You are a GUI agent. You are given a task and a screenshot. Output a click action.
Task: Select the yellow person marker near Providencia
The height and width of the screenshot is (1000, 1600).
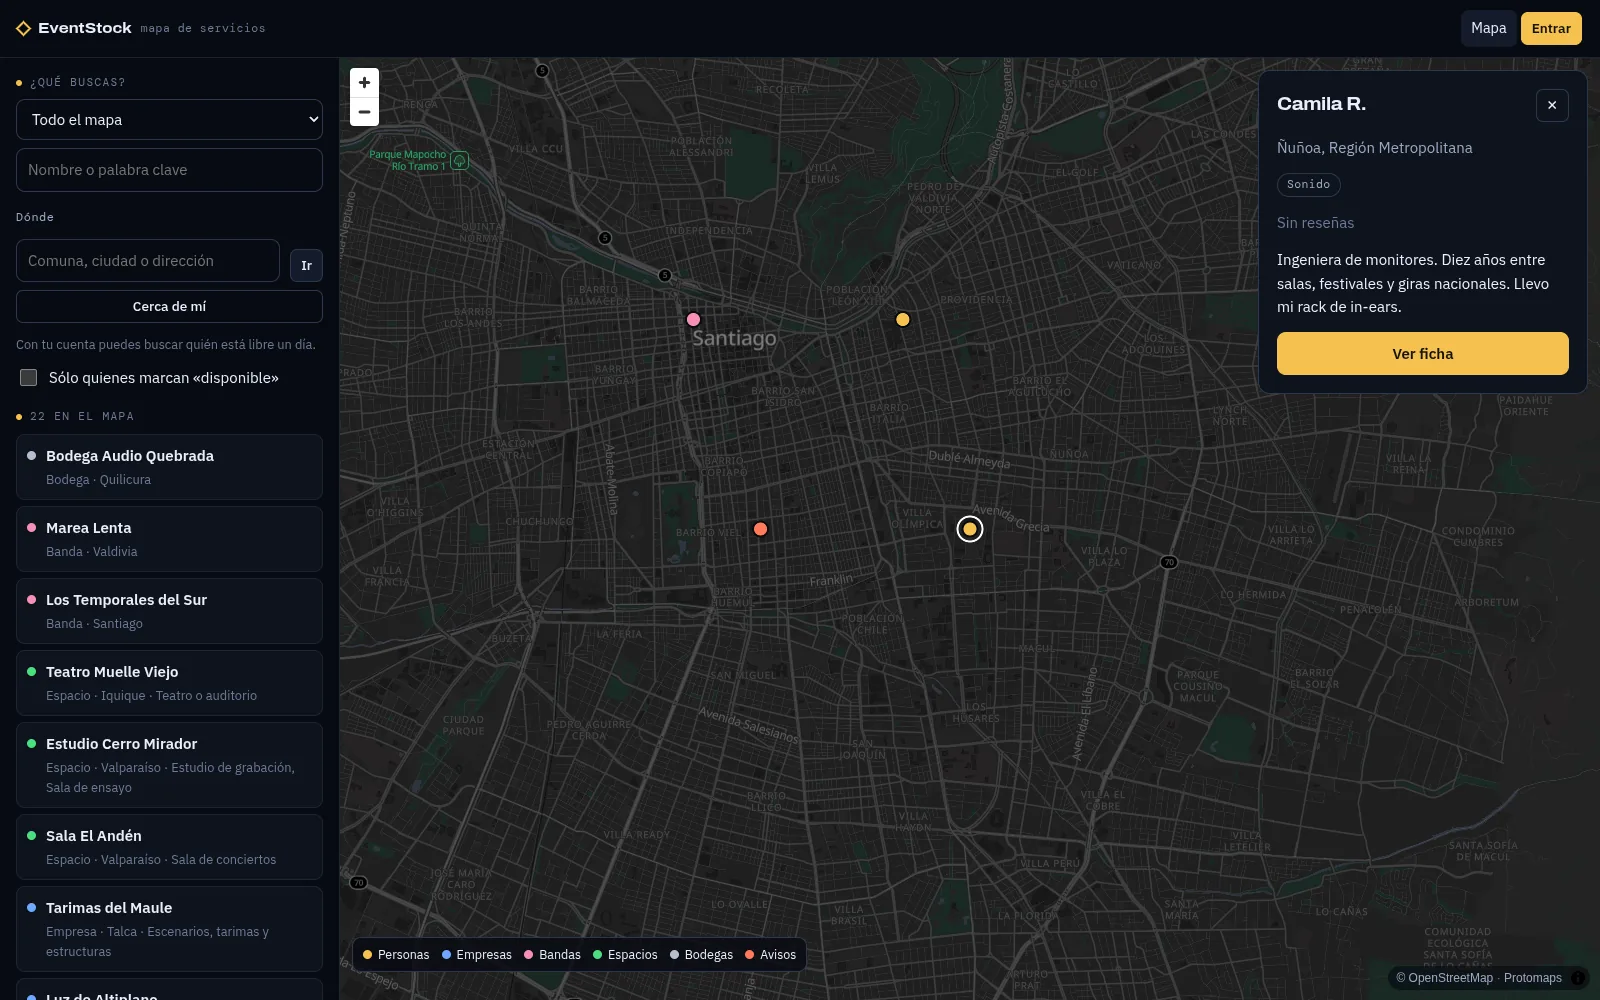pos(902,320)
